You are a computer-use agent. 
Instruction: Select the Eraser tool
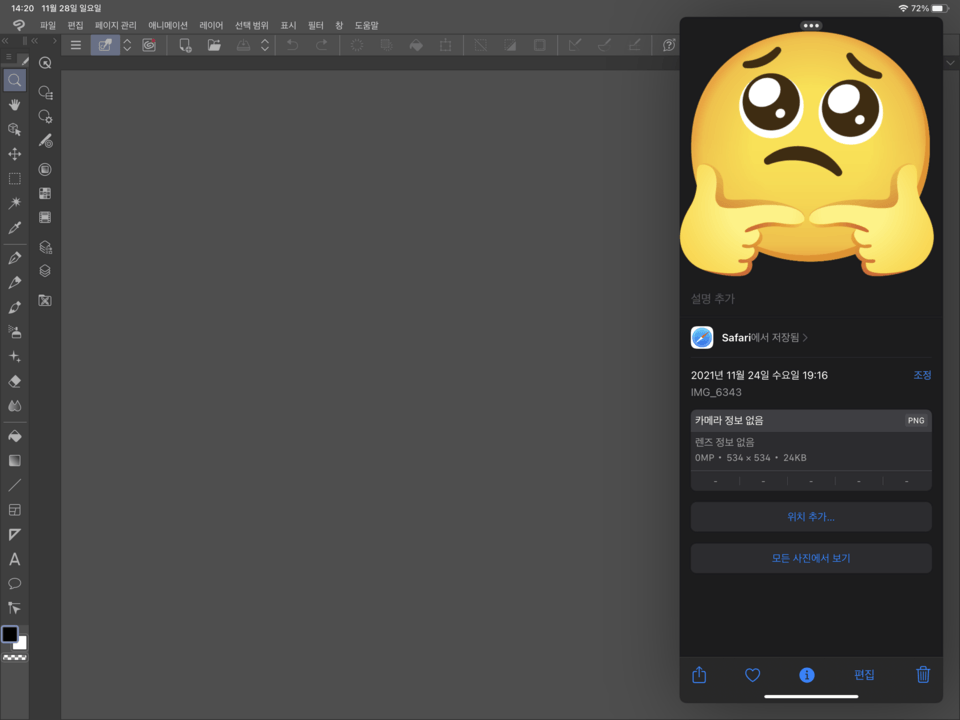click(x=14, y=381)
